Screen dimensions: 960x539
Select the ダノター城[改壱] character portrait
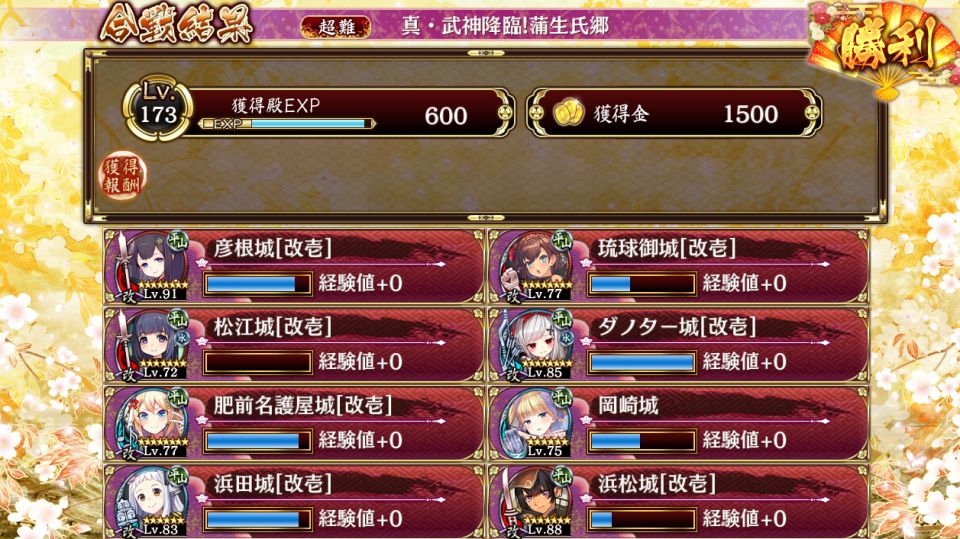tap(534, 344)
